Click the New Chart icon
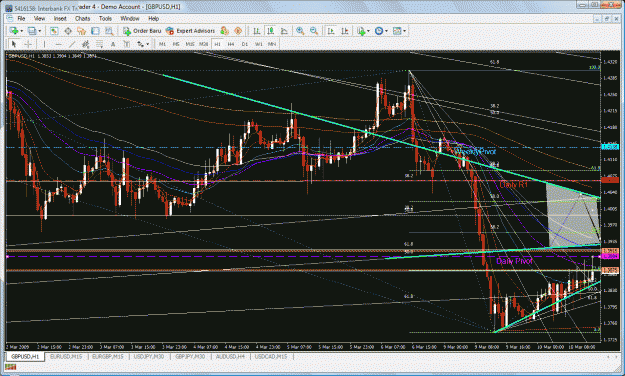This screenshot has width=625, height=376. tap(14, 31)
